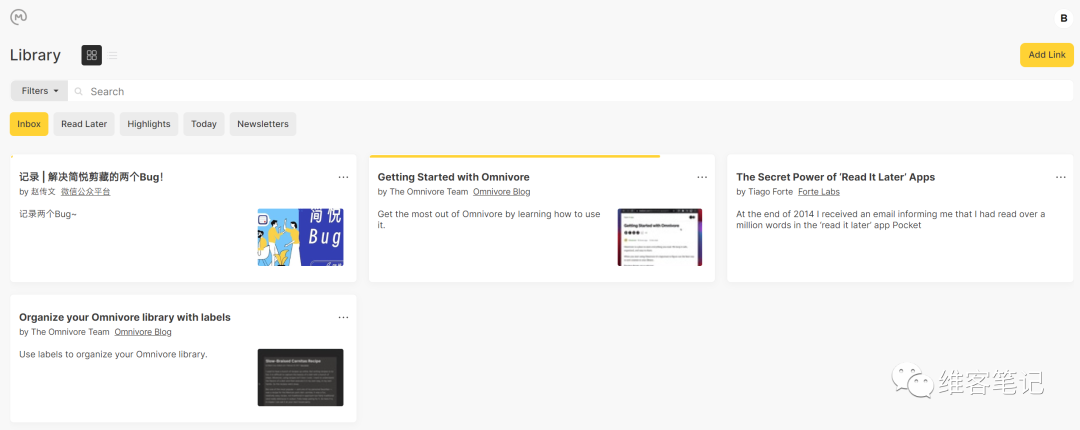Click author text 'by Tiago Forte'
This screenshot has width=1080, height=430.
pos(765,192)
